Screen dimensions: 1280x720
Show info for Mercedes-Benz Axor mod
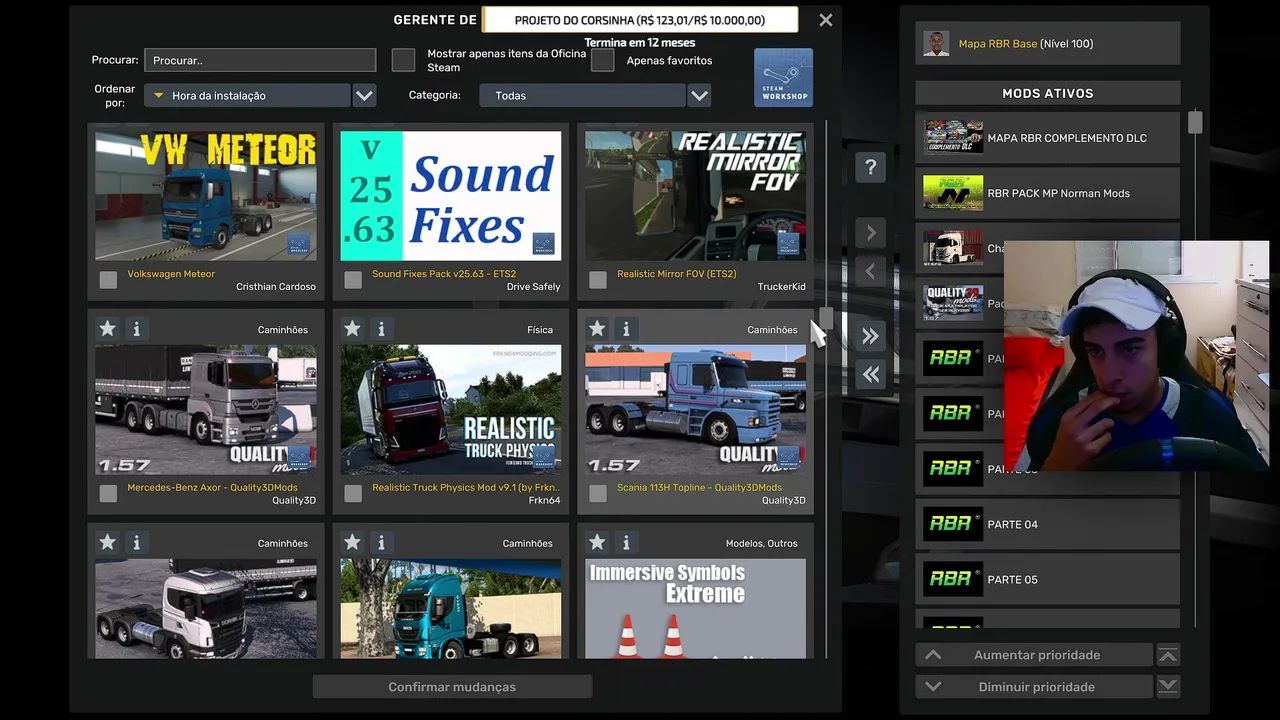137,329
